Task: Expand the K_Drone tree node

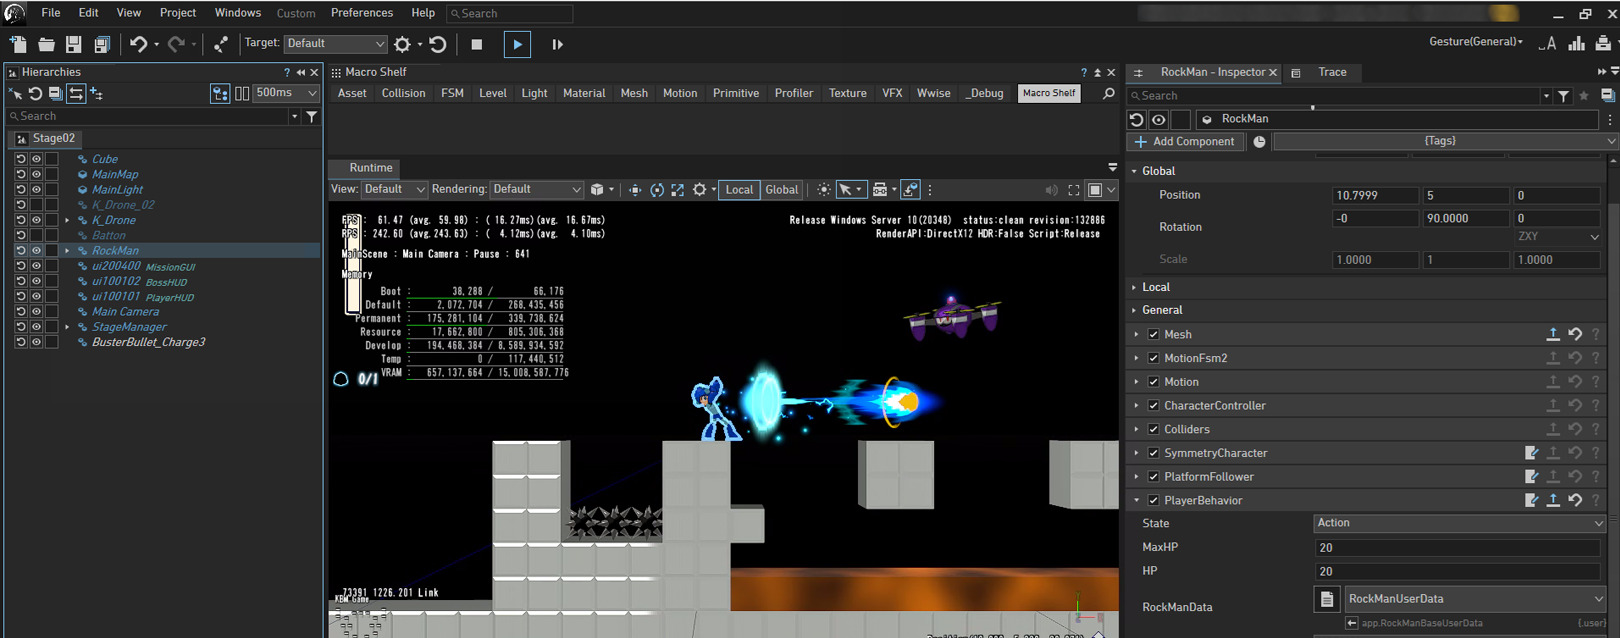Action: [67, 220]
